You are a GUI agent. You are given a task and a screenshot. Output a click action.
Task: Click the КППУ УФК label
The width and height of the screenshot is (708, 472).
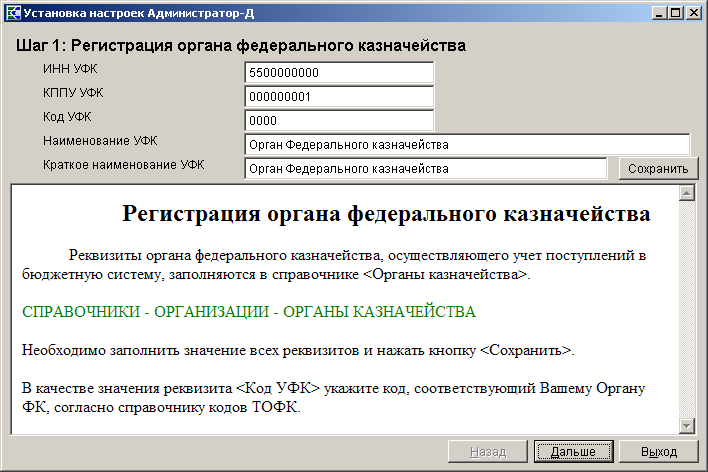tap(73, 93)
